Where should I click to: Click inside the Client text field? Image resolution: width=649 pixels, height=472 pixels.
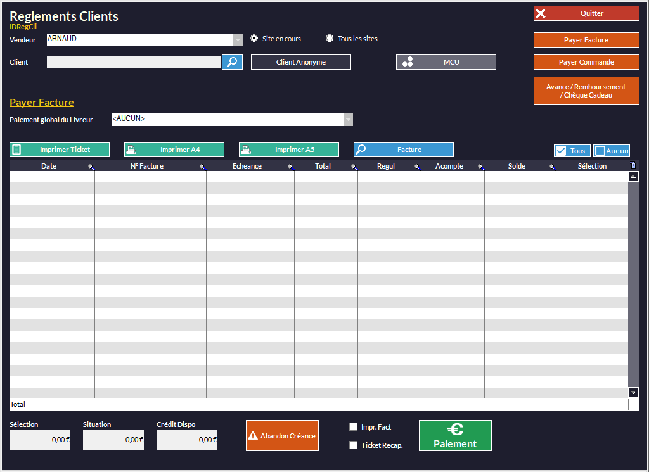[x=133, y=62]
